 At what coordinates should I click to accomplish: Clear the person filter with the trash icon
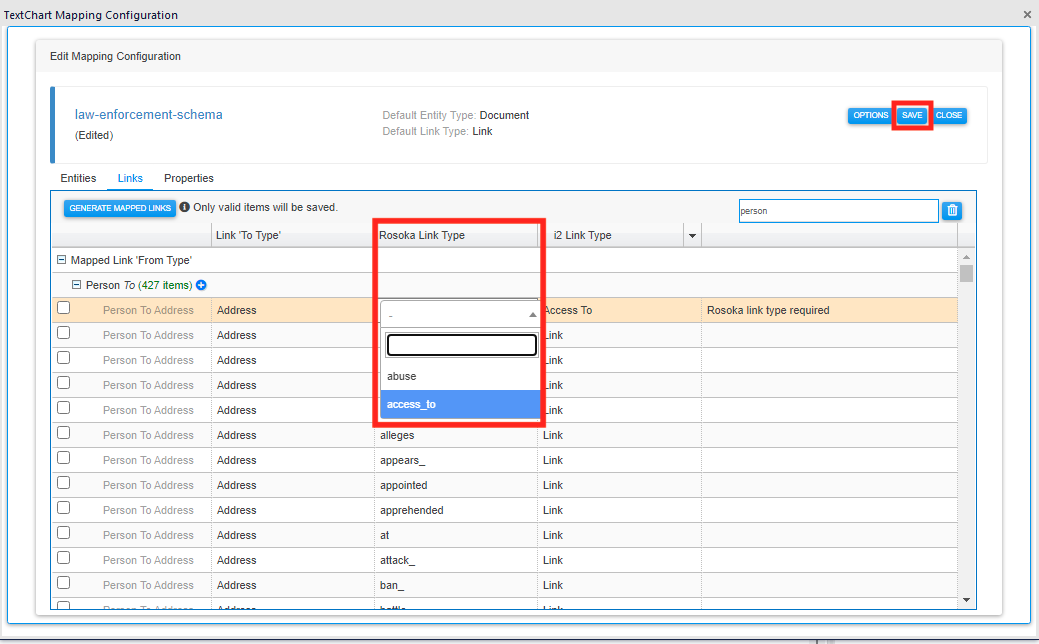click(x=951, y=210)
